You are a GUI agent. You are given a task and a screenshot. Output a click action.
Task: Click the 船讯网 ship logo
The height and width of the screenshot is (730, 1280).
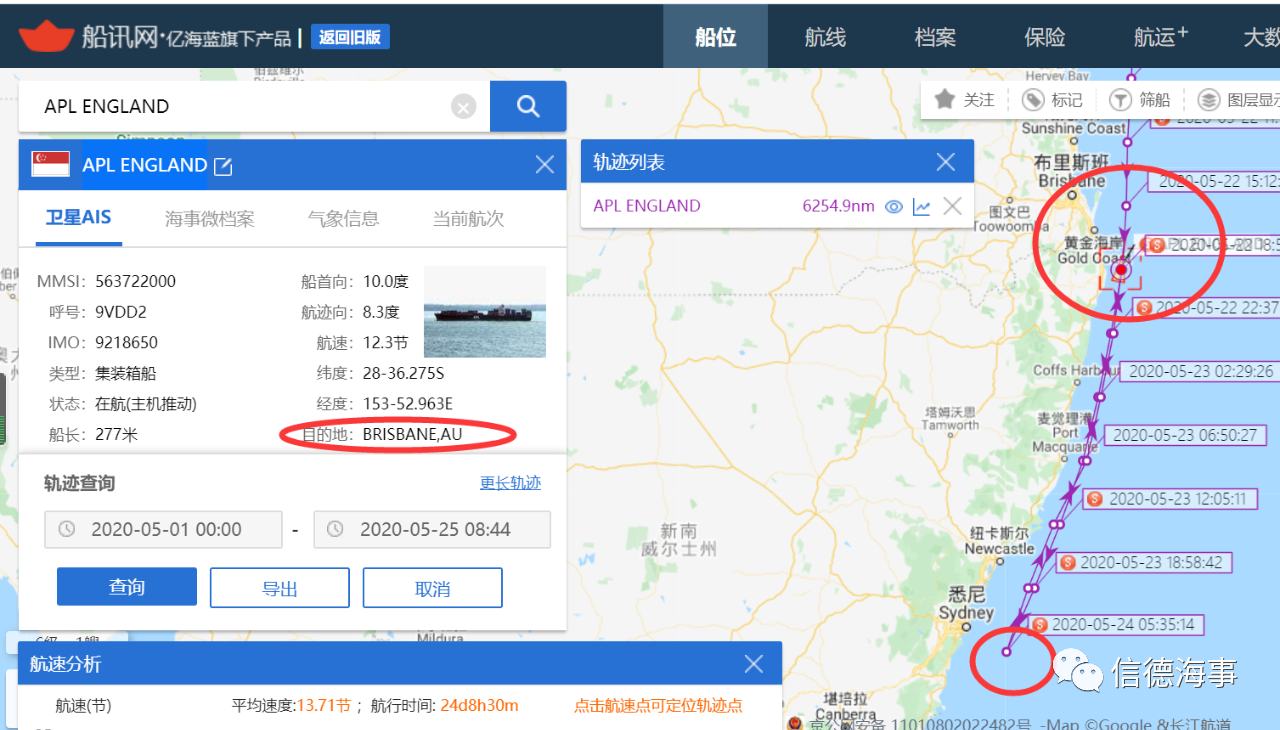[x=47, y=36]
